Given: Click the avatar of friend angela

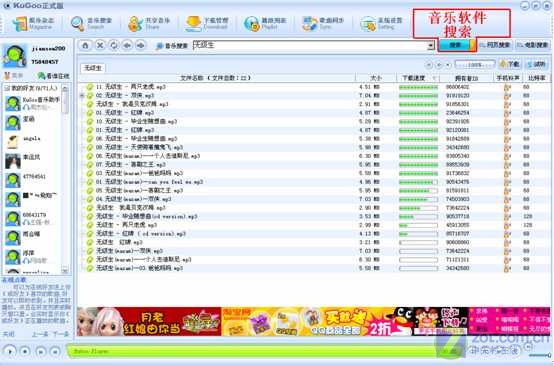Looking at the screenshot, I should pos(12,142).
